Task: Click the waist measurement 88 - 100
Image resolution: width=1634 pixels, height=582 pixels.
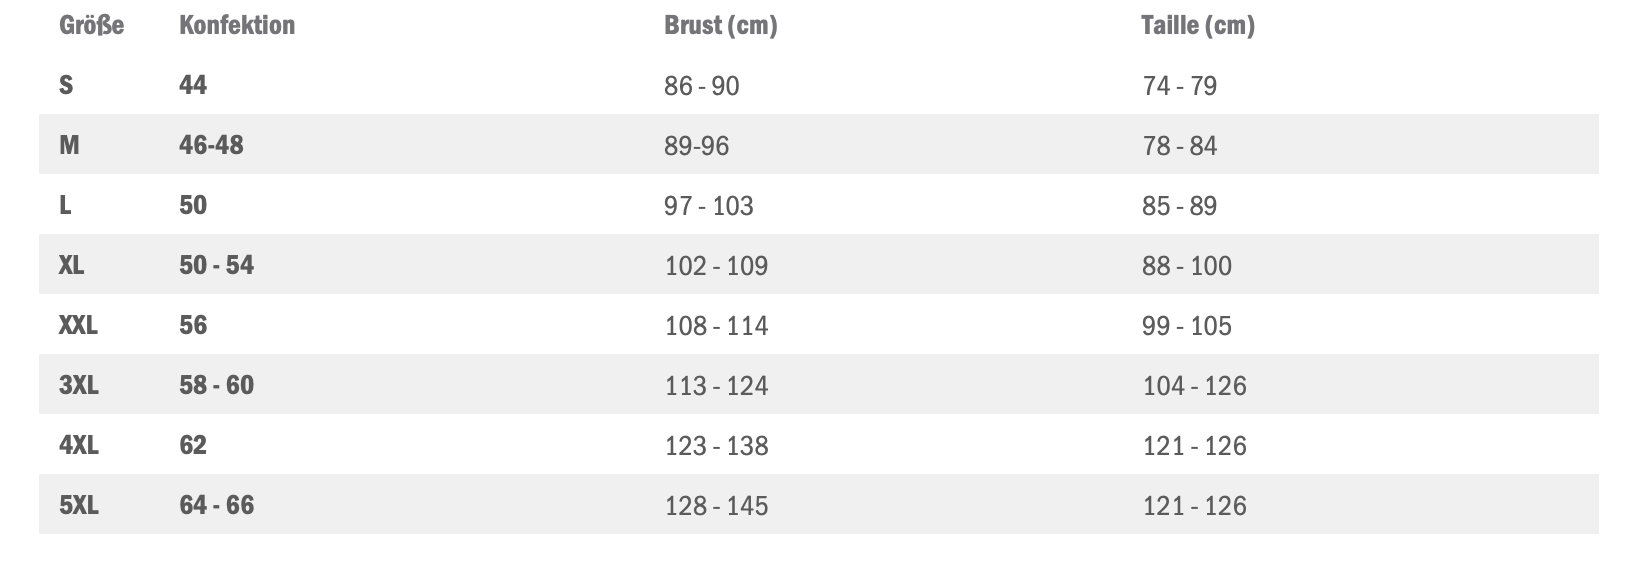Action: pos(1187,266)
